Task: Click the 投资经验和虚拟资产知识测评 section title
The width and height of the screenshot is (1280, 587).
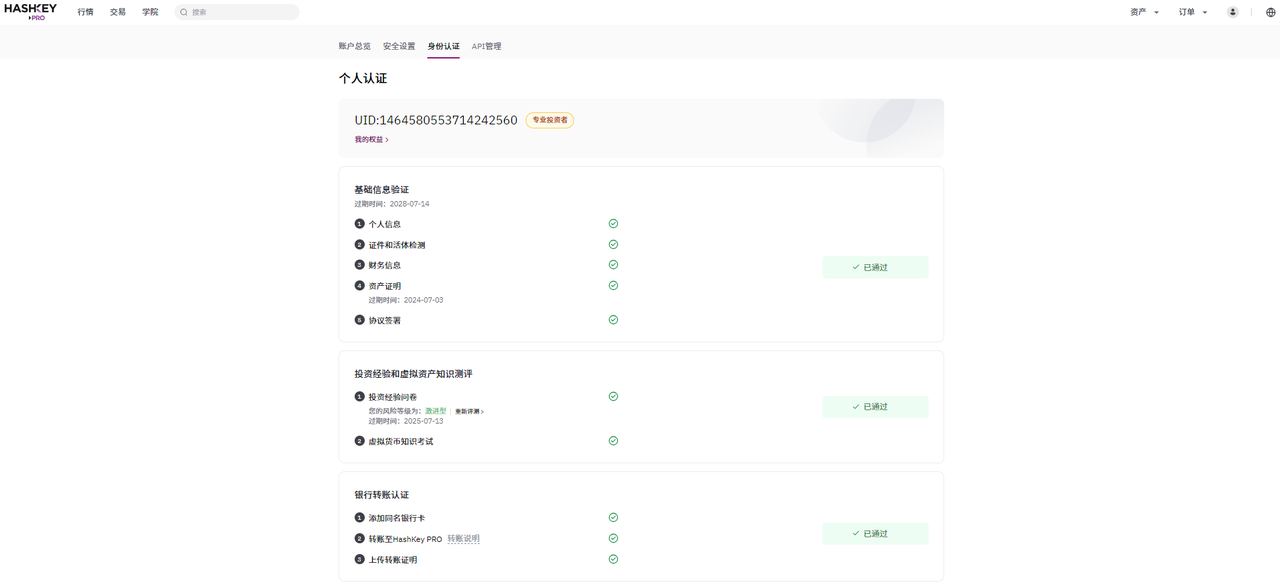Action: click(x=413, y=374)
